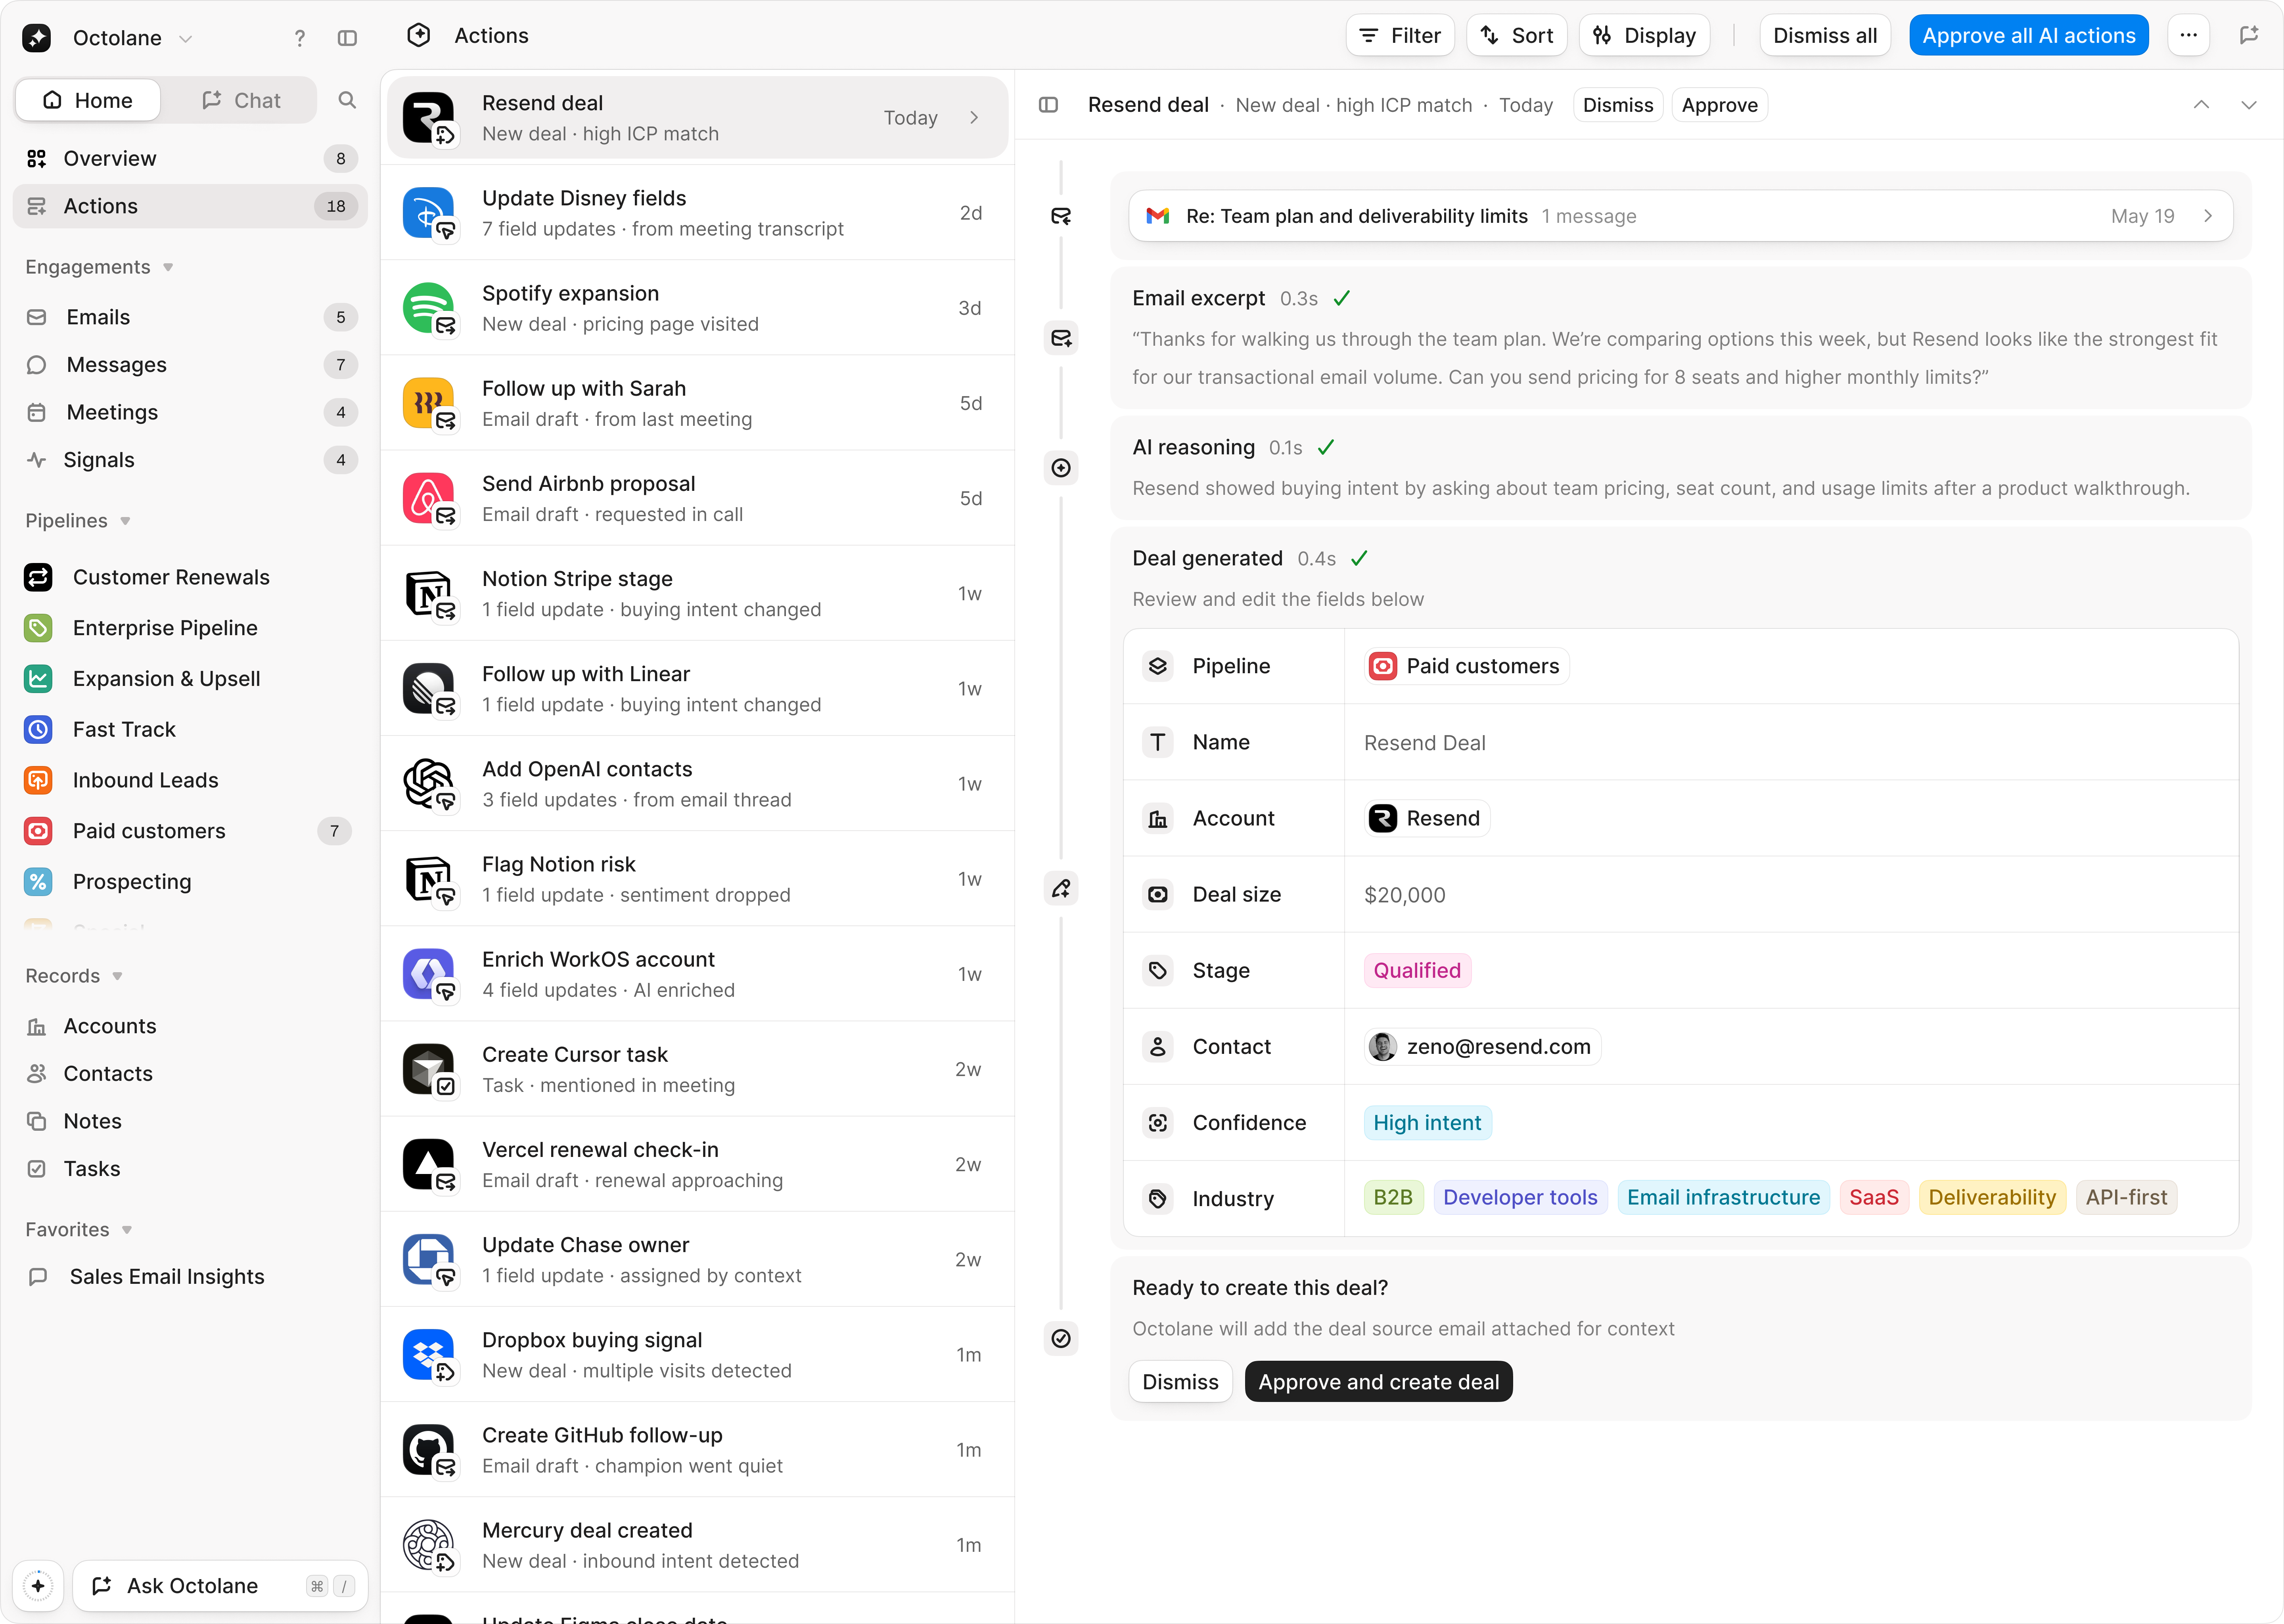Go to next action with down chevron
Screen dimensions: 2284x1624
(2249, 105)
